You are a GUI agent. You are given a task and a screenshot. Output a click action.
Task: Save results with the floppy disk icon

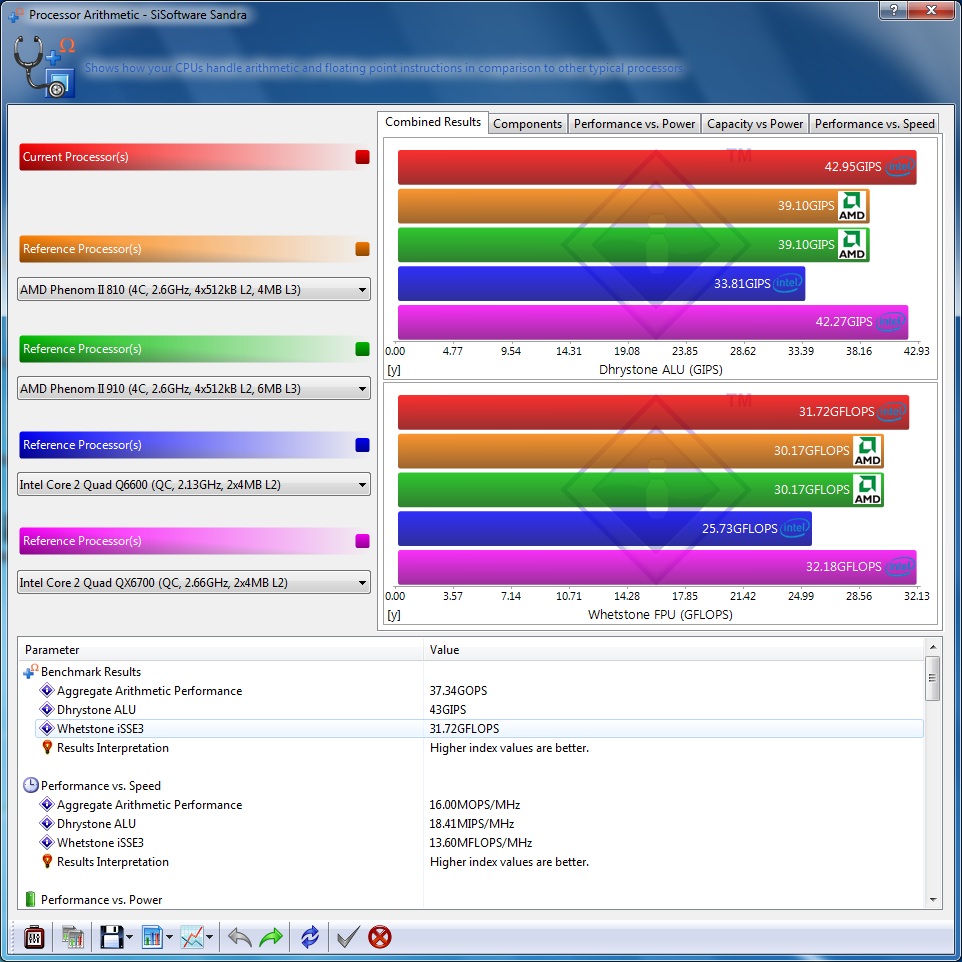coord(112,937)
